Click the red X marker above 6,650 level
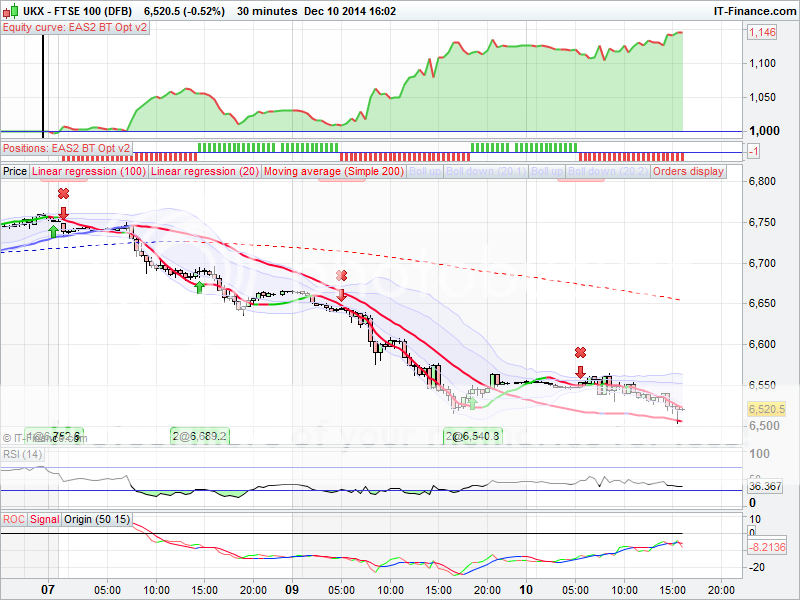This screenshot has width=800, height=600. pyautogui.click(x=341, y=275)
